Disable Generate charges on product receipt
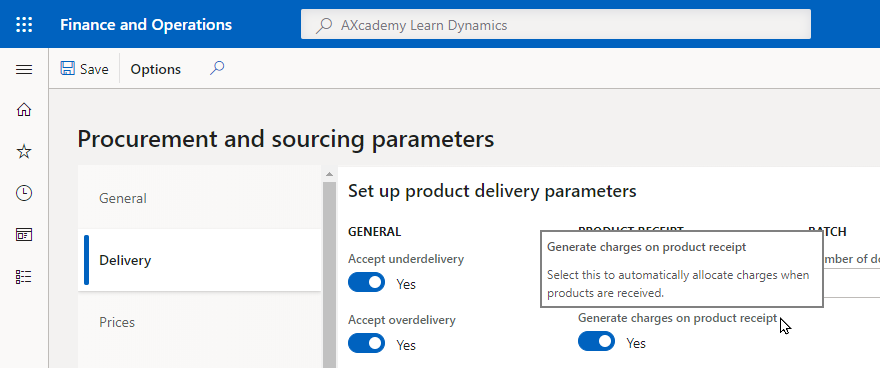This screenshot has width=880, height=368. point(597,341)
